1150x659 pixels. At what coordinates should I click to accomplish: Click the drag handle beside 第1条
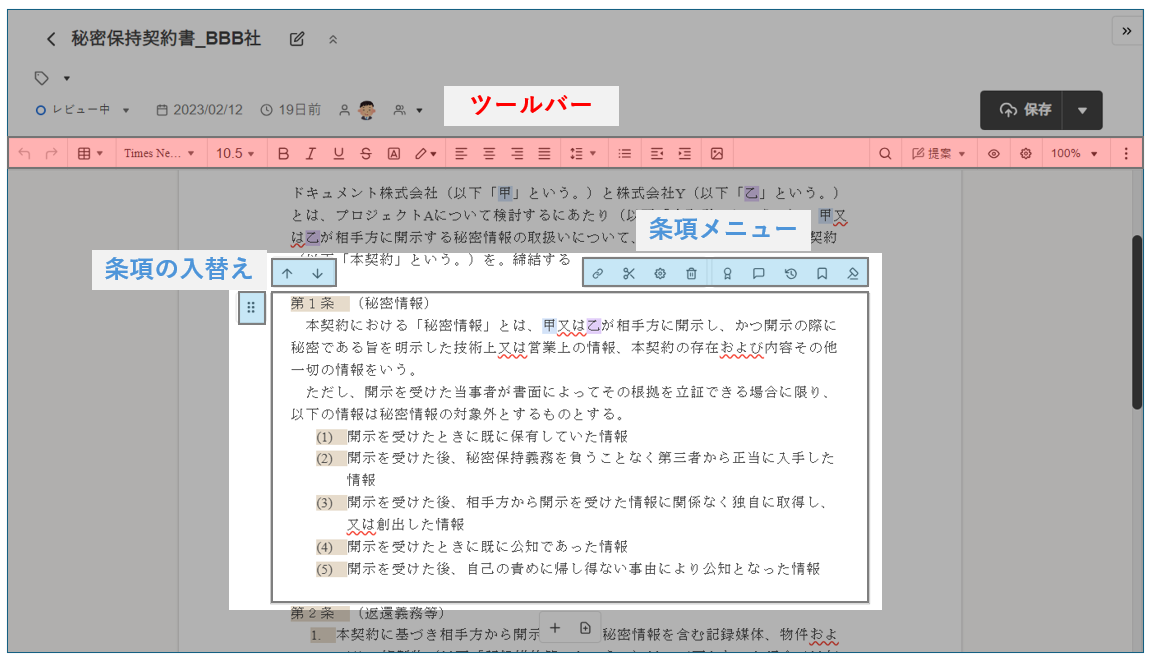[251, 308]
